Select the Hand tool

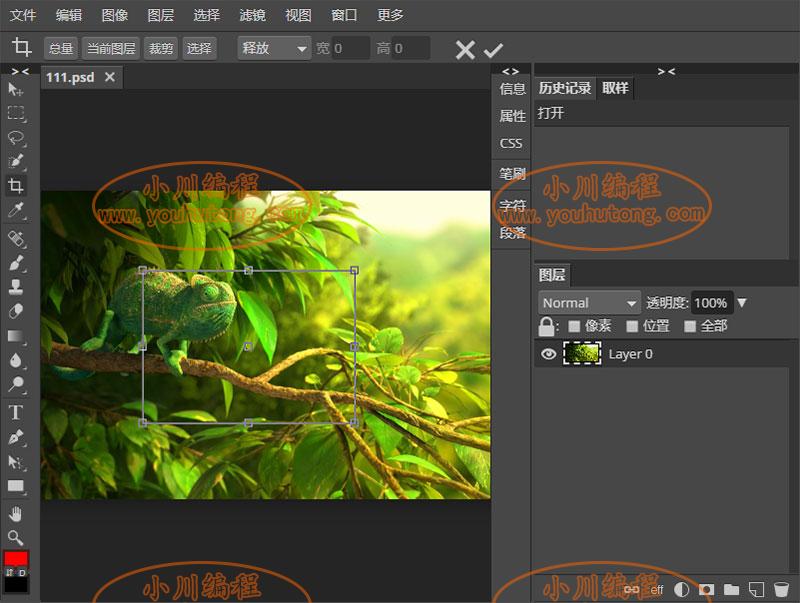pyautogui.click(x=15, y=514)
